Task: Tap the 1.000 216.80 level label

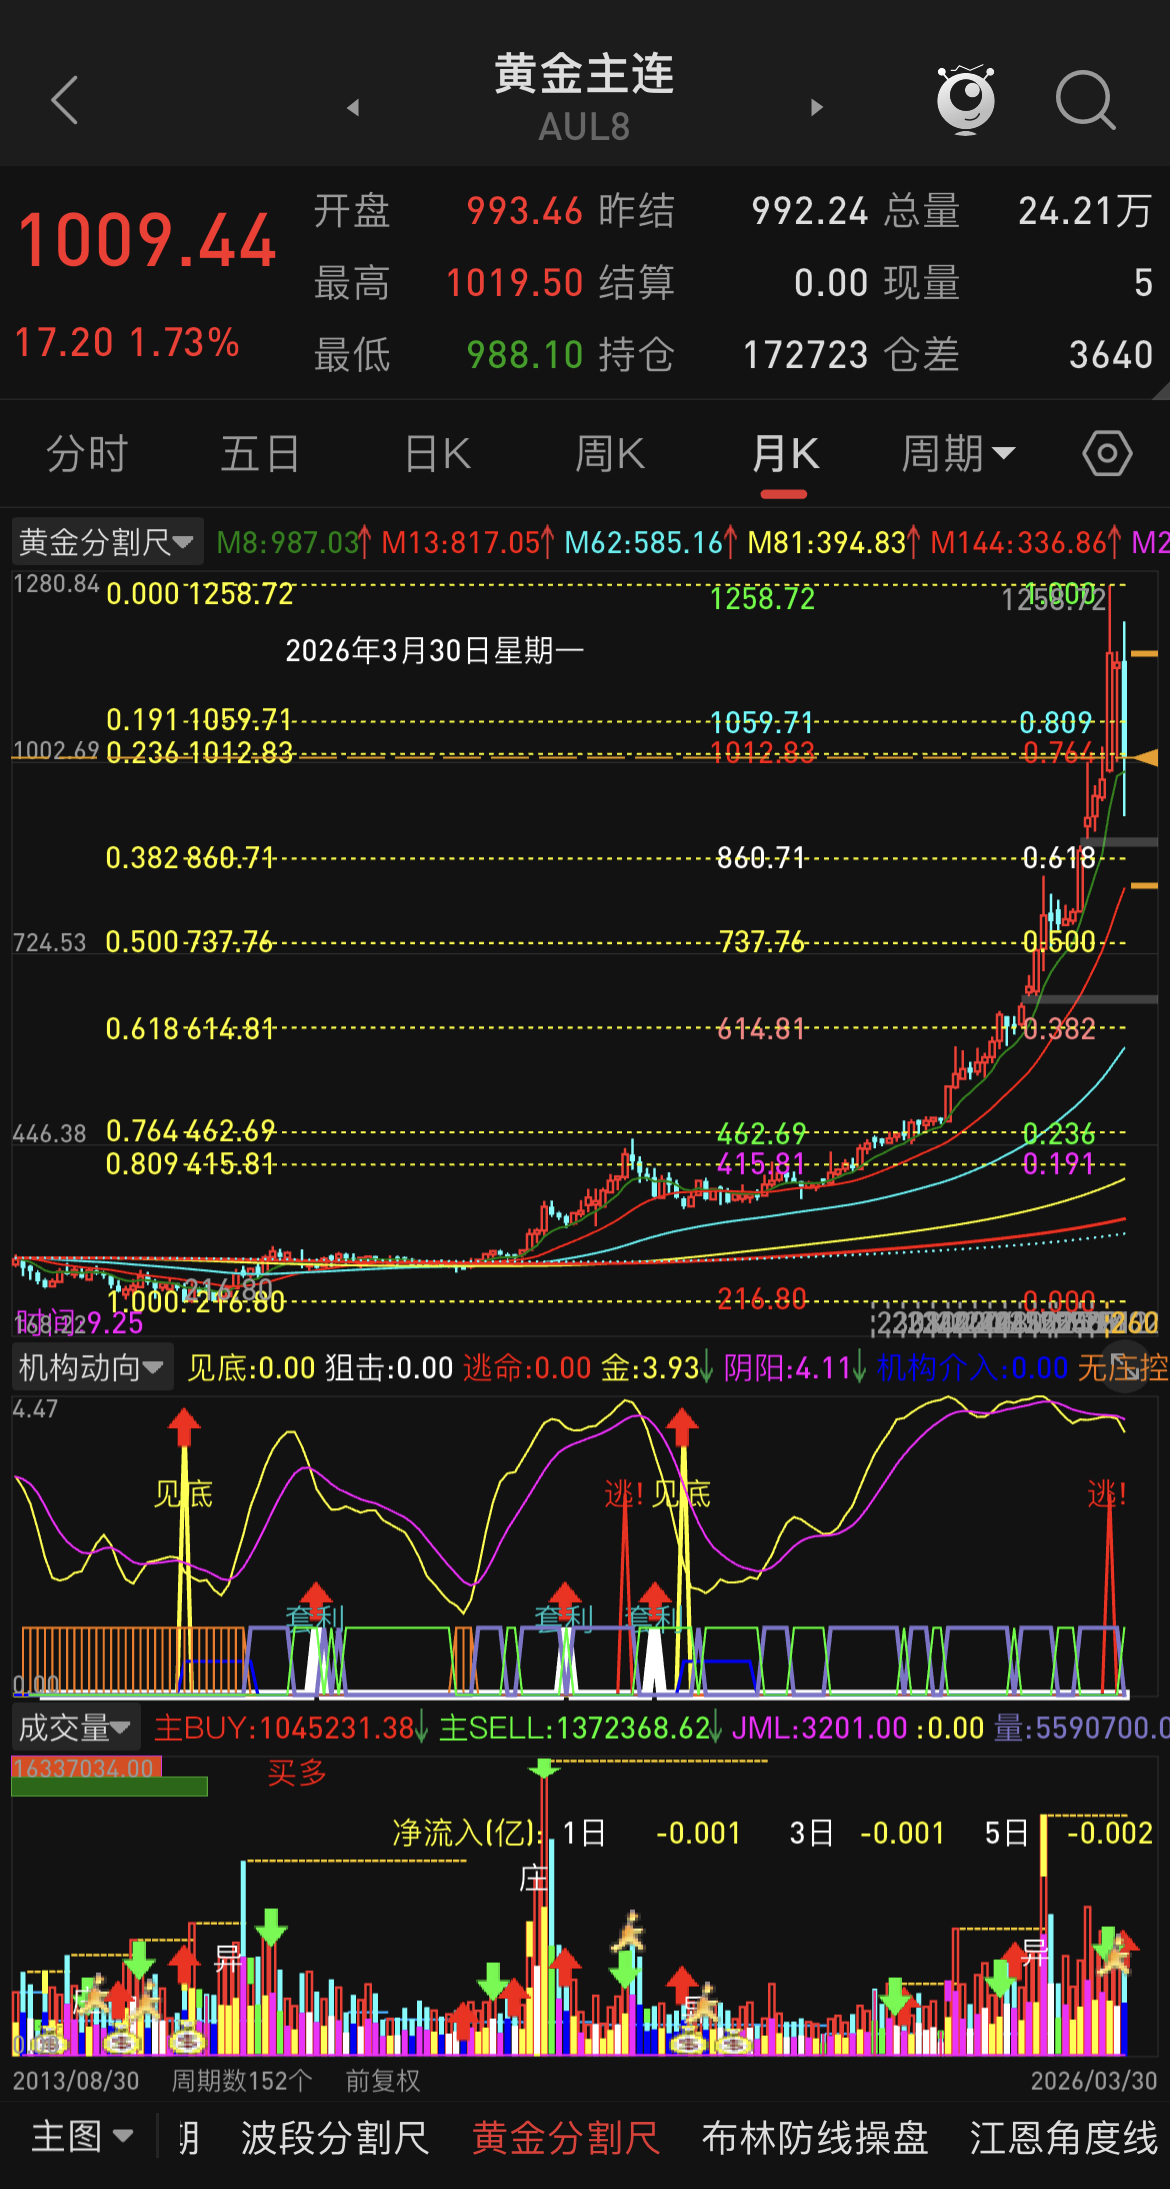Action: [x=196, y=1301]
